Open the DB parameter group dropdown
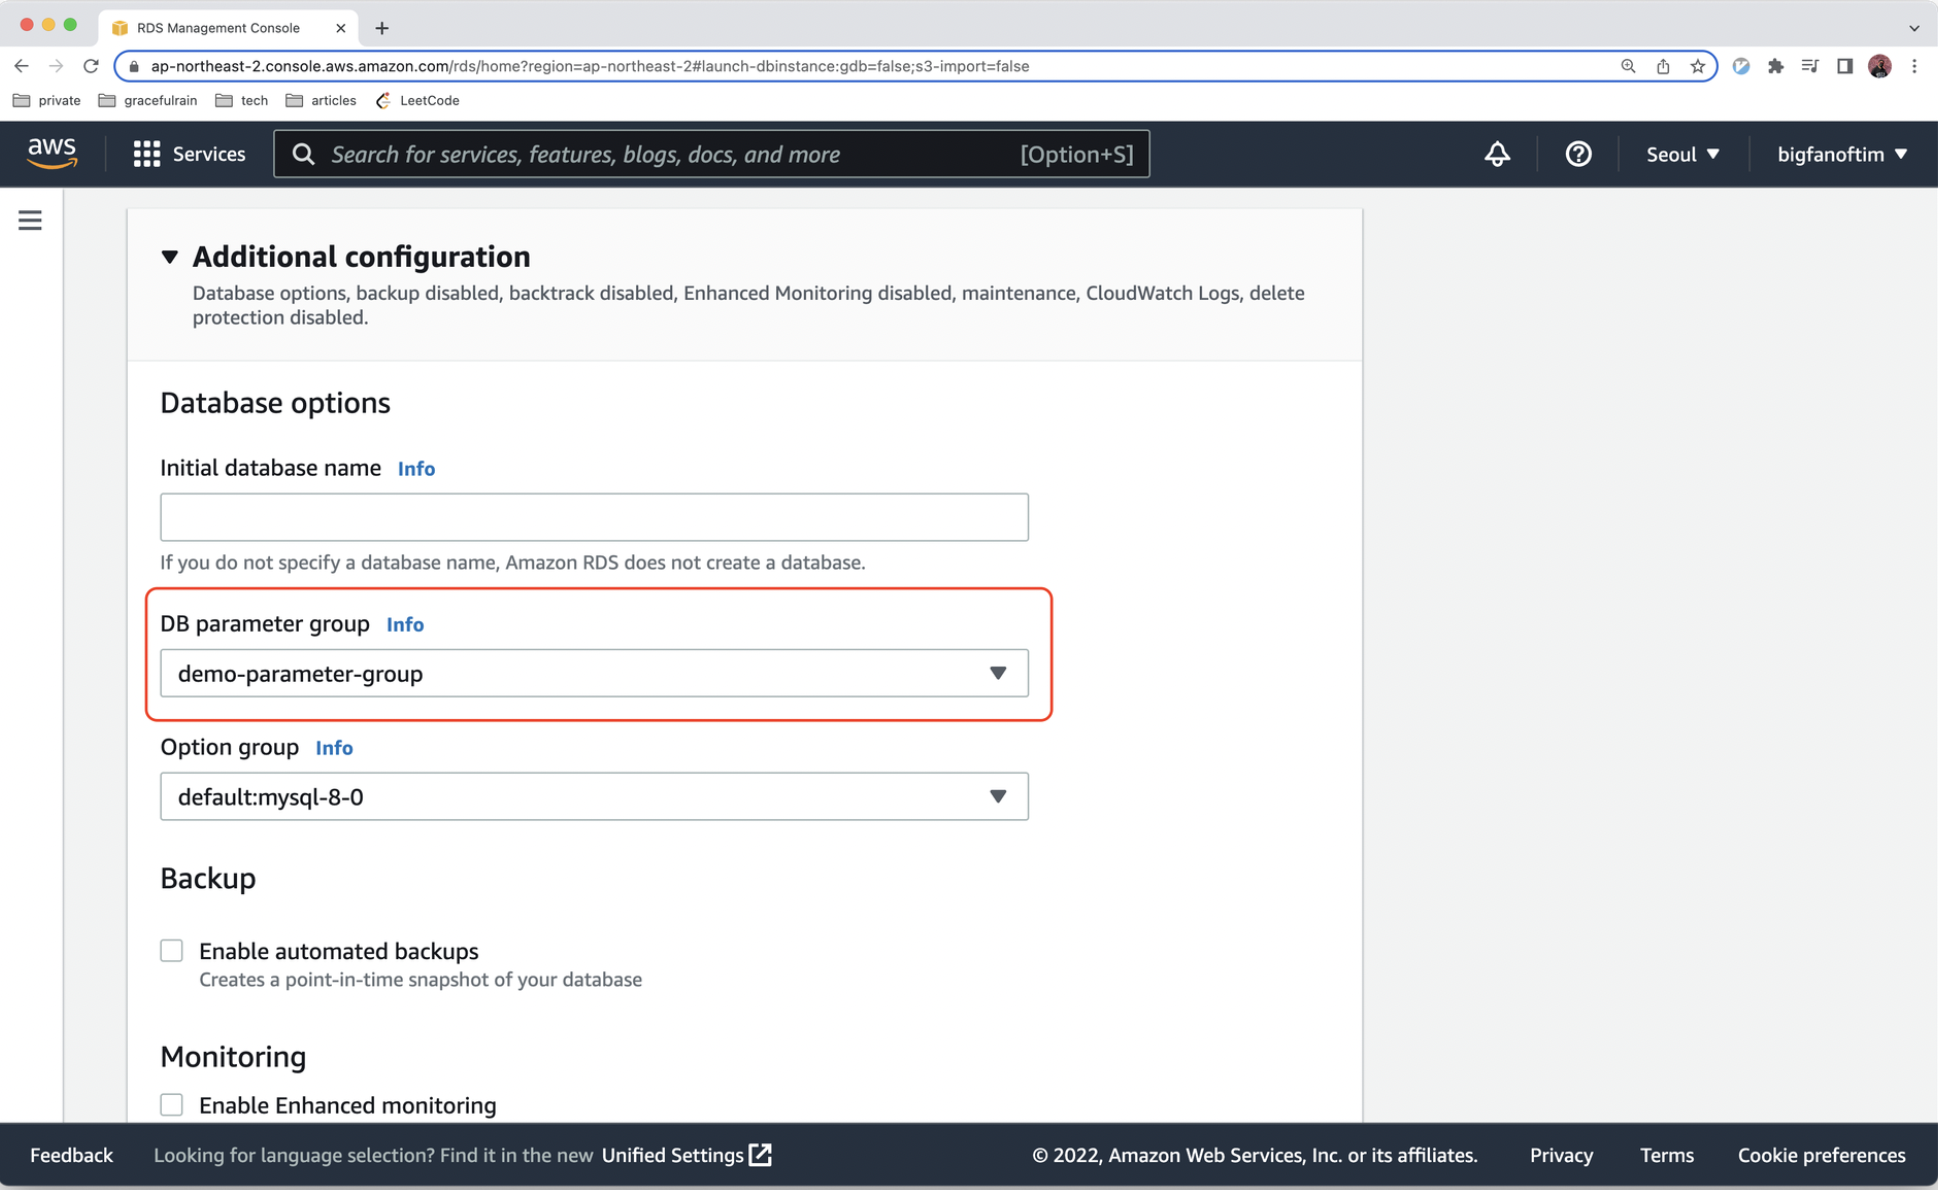The image size is (1938, 1190). coord(594,673)
